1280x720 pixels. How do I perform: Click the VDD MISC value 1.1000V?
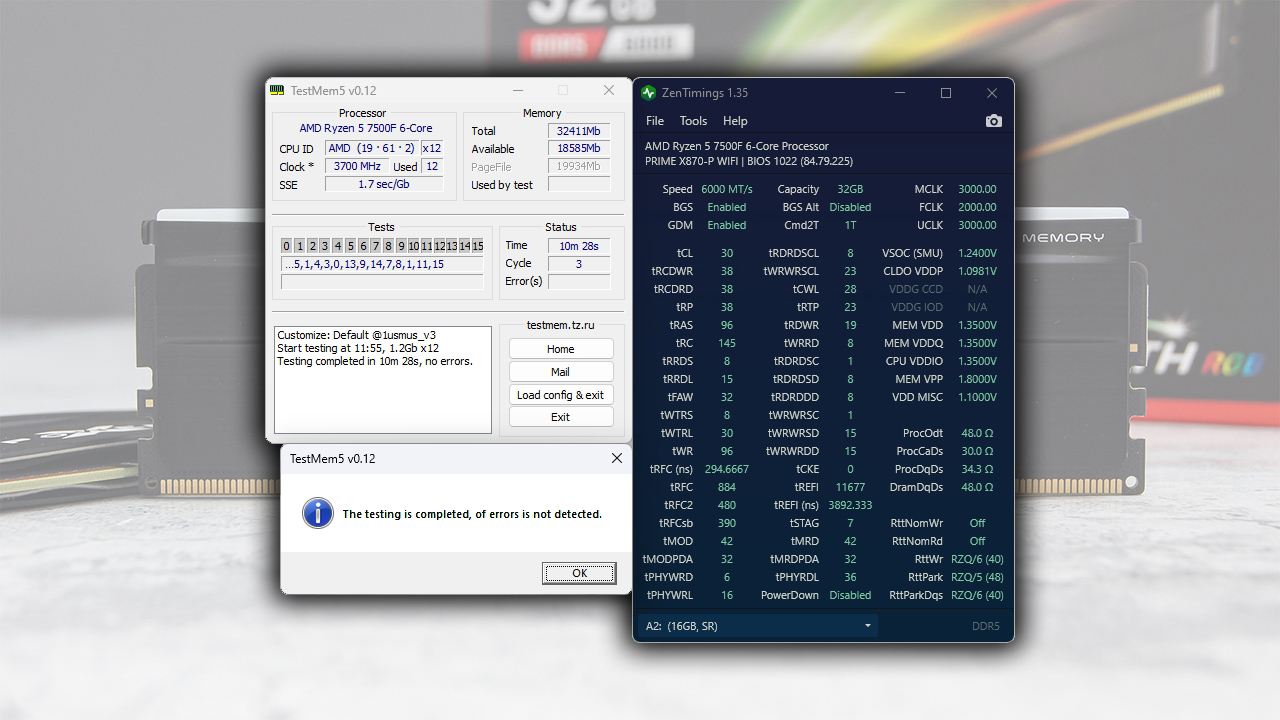(977, 397)
